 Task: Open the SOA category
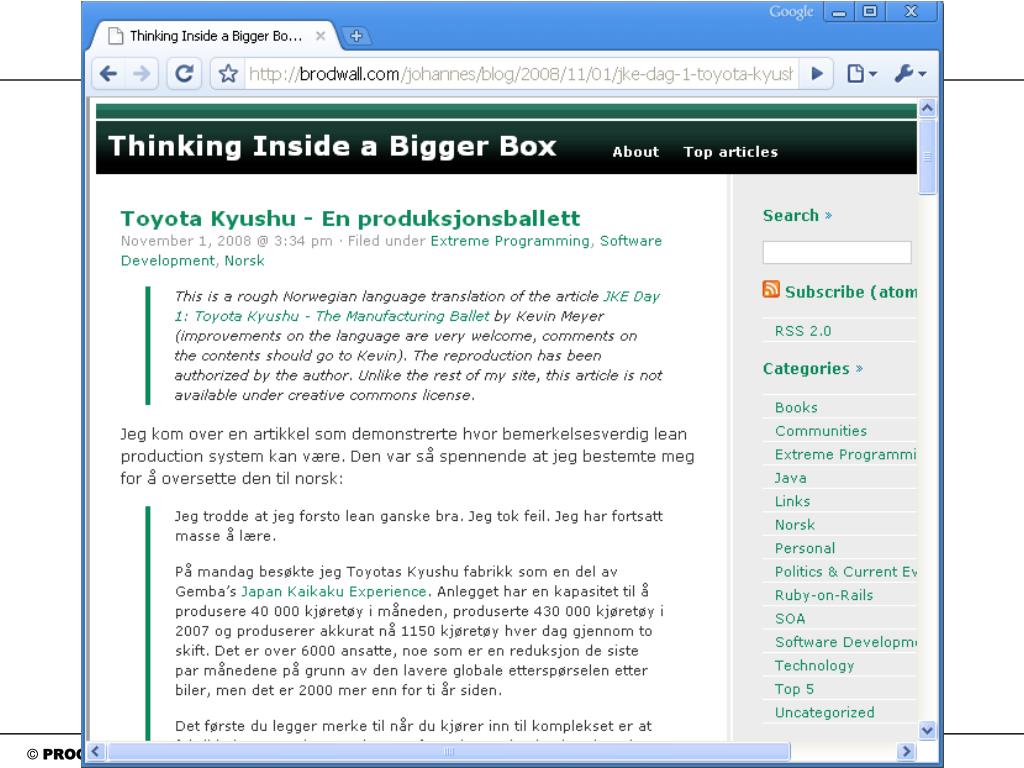click(x=790, y=619)
